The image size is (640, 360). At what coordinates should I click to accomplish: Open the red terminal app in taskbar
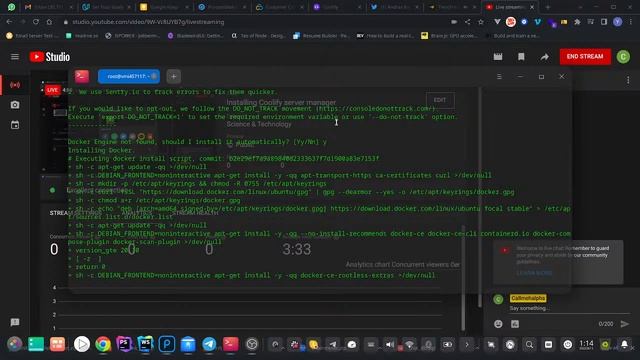pos(231,344)
